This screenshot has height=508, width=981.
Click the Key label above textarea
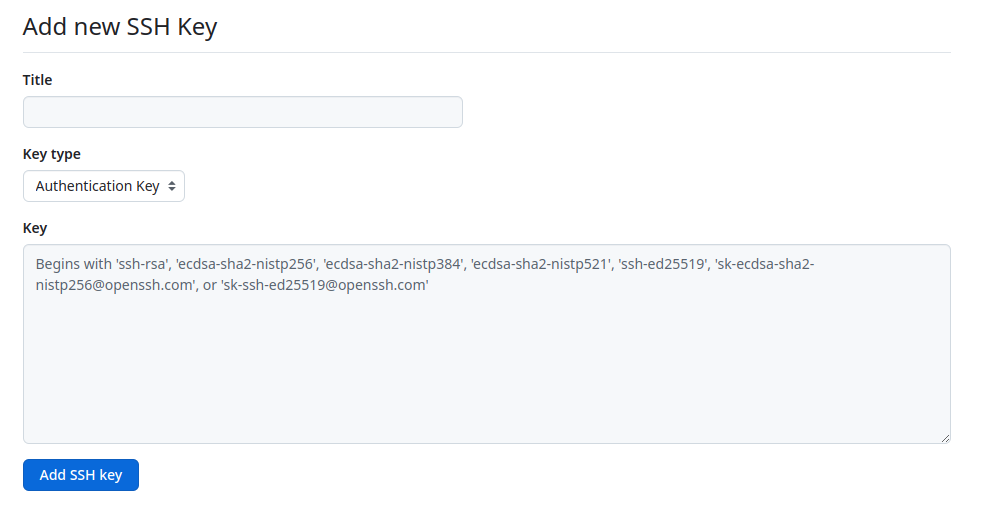point(35,228)
